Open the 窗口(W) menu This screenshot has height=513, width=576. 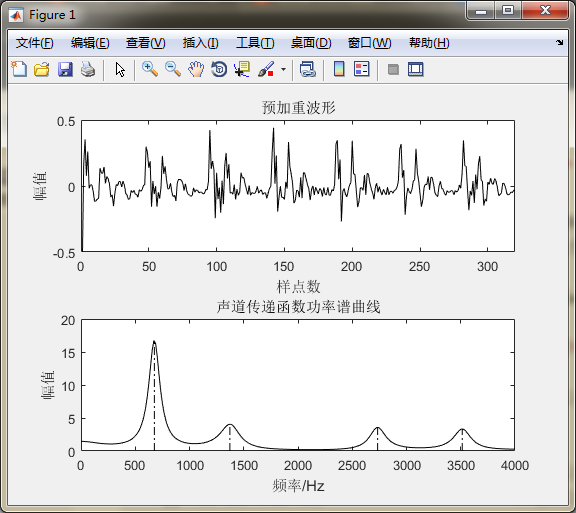(x=369, y=43)
